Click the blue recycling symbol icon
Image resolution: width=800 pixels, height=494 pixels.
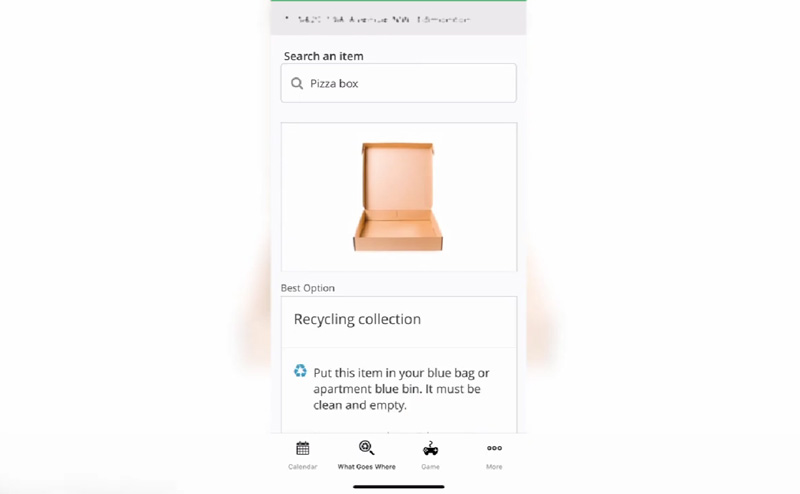300,371
